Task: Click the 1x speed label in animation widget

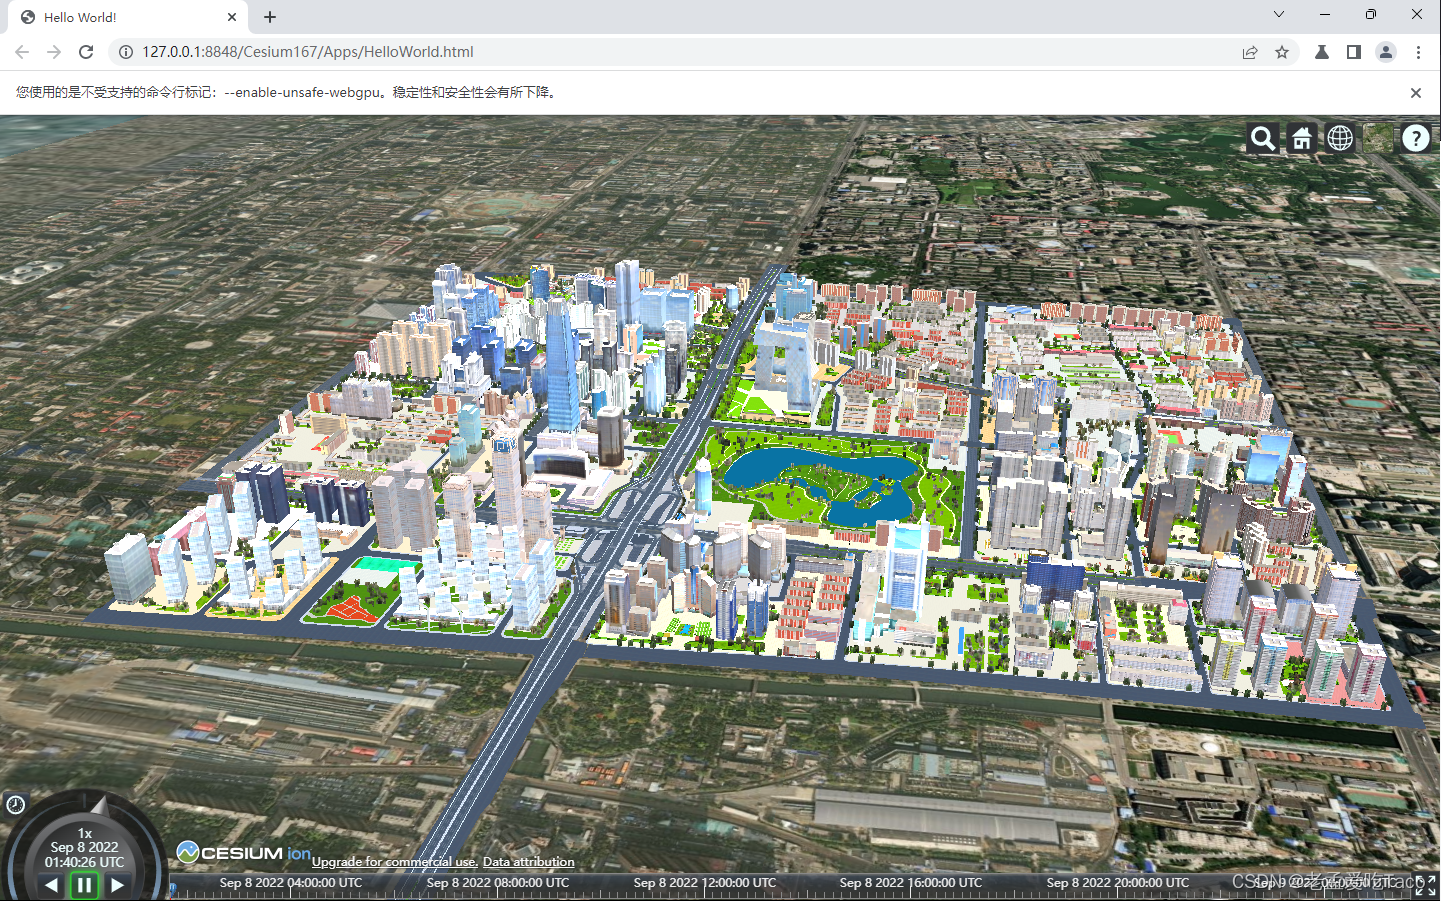Action: 85,833
